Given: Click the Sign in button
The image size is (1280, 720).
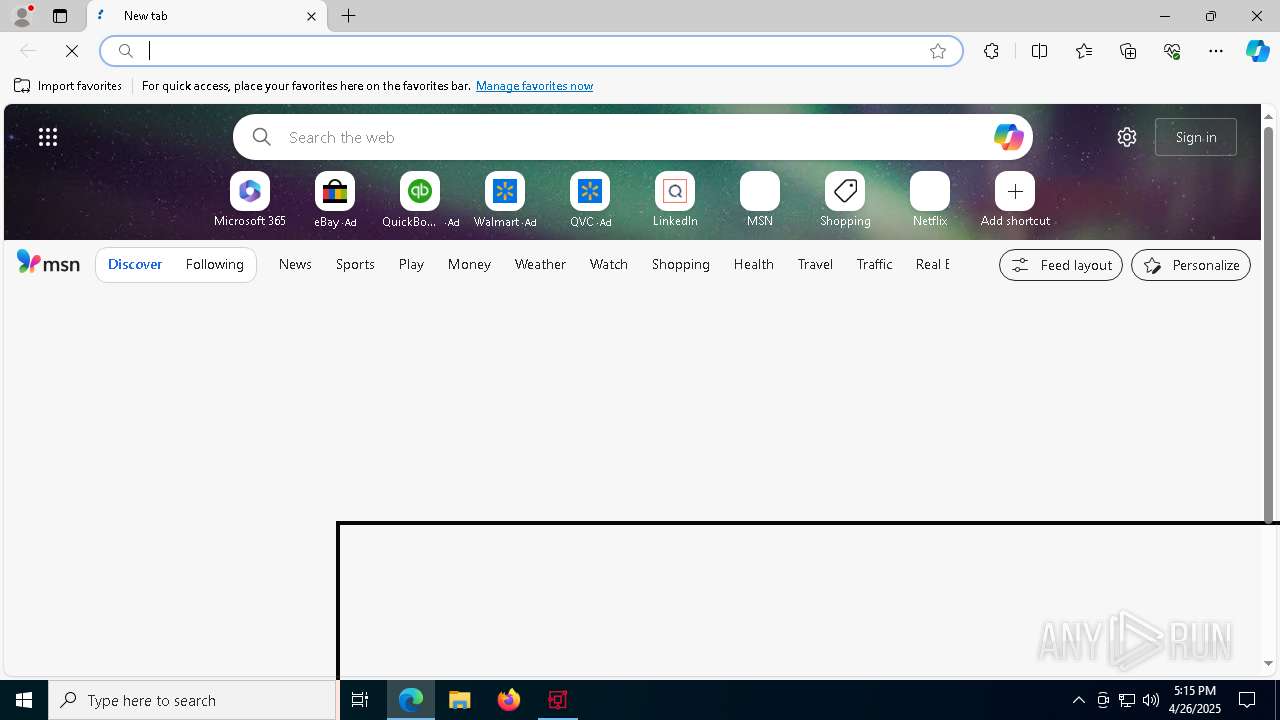Looking at the screenshot, I should pyautogui.click(x=1196, y=137).
